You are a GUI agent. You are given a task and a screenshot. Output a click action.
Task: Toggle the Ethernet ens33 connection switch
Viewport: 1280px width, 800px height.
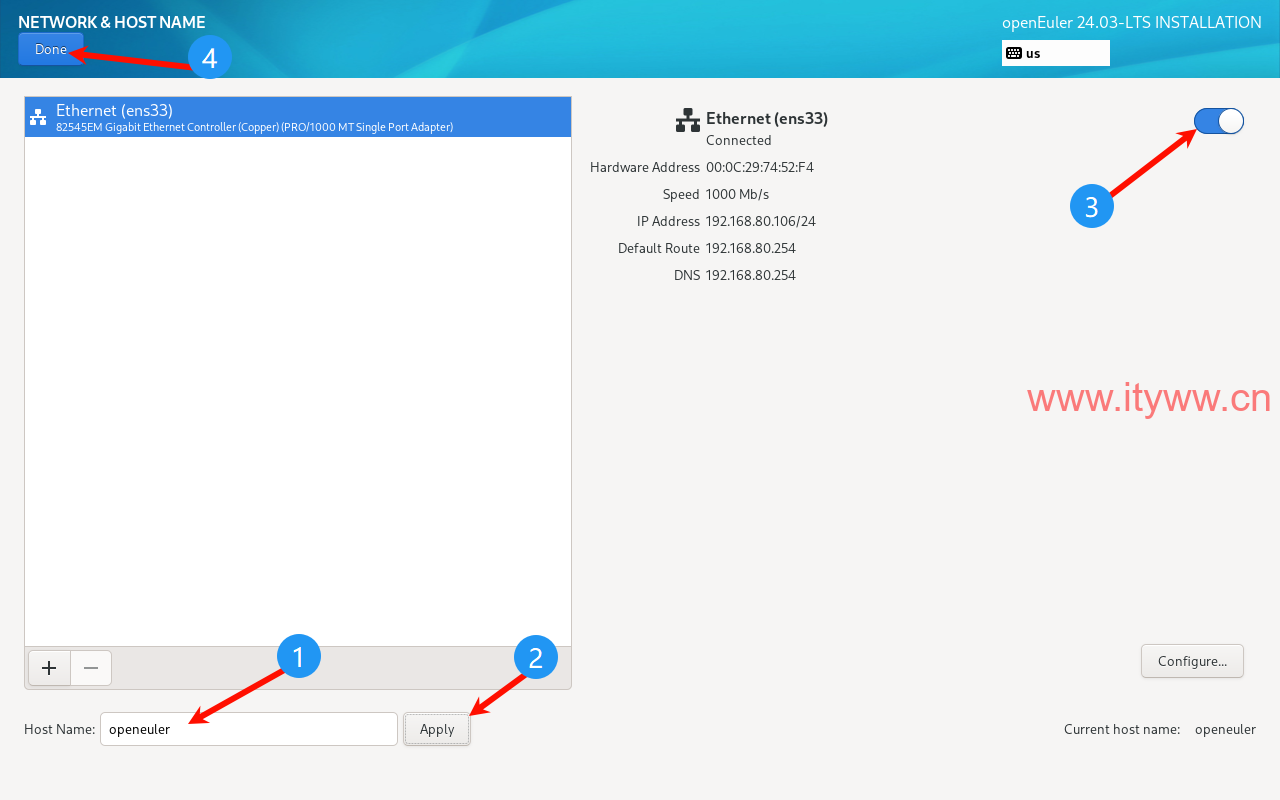tap(1218, 121)
